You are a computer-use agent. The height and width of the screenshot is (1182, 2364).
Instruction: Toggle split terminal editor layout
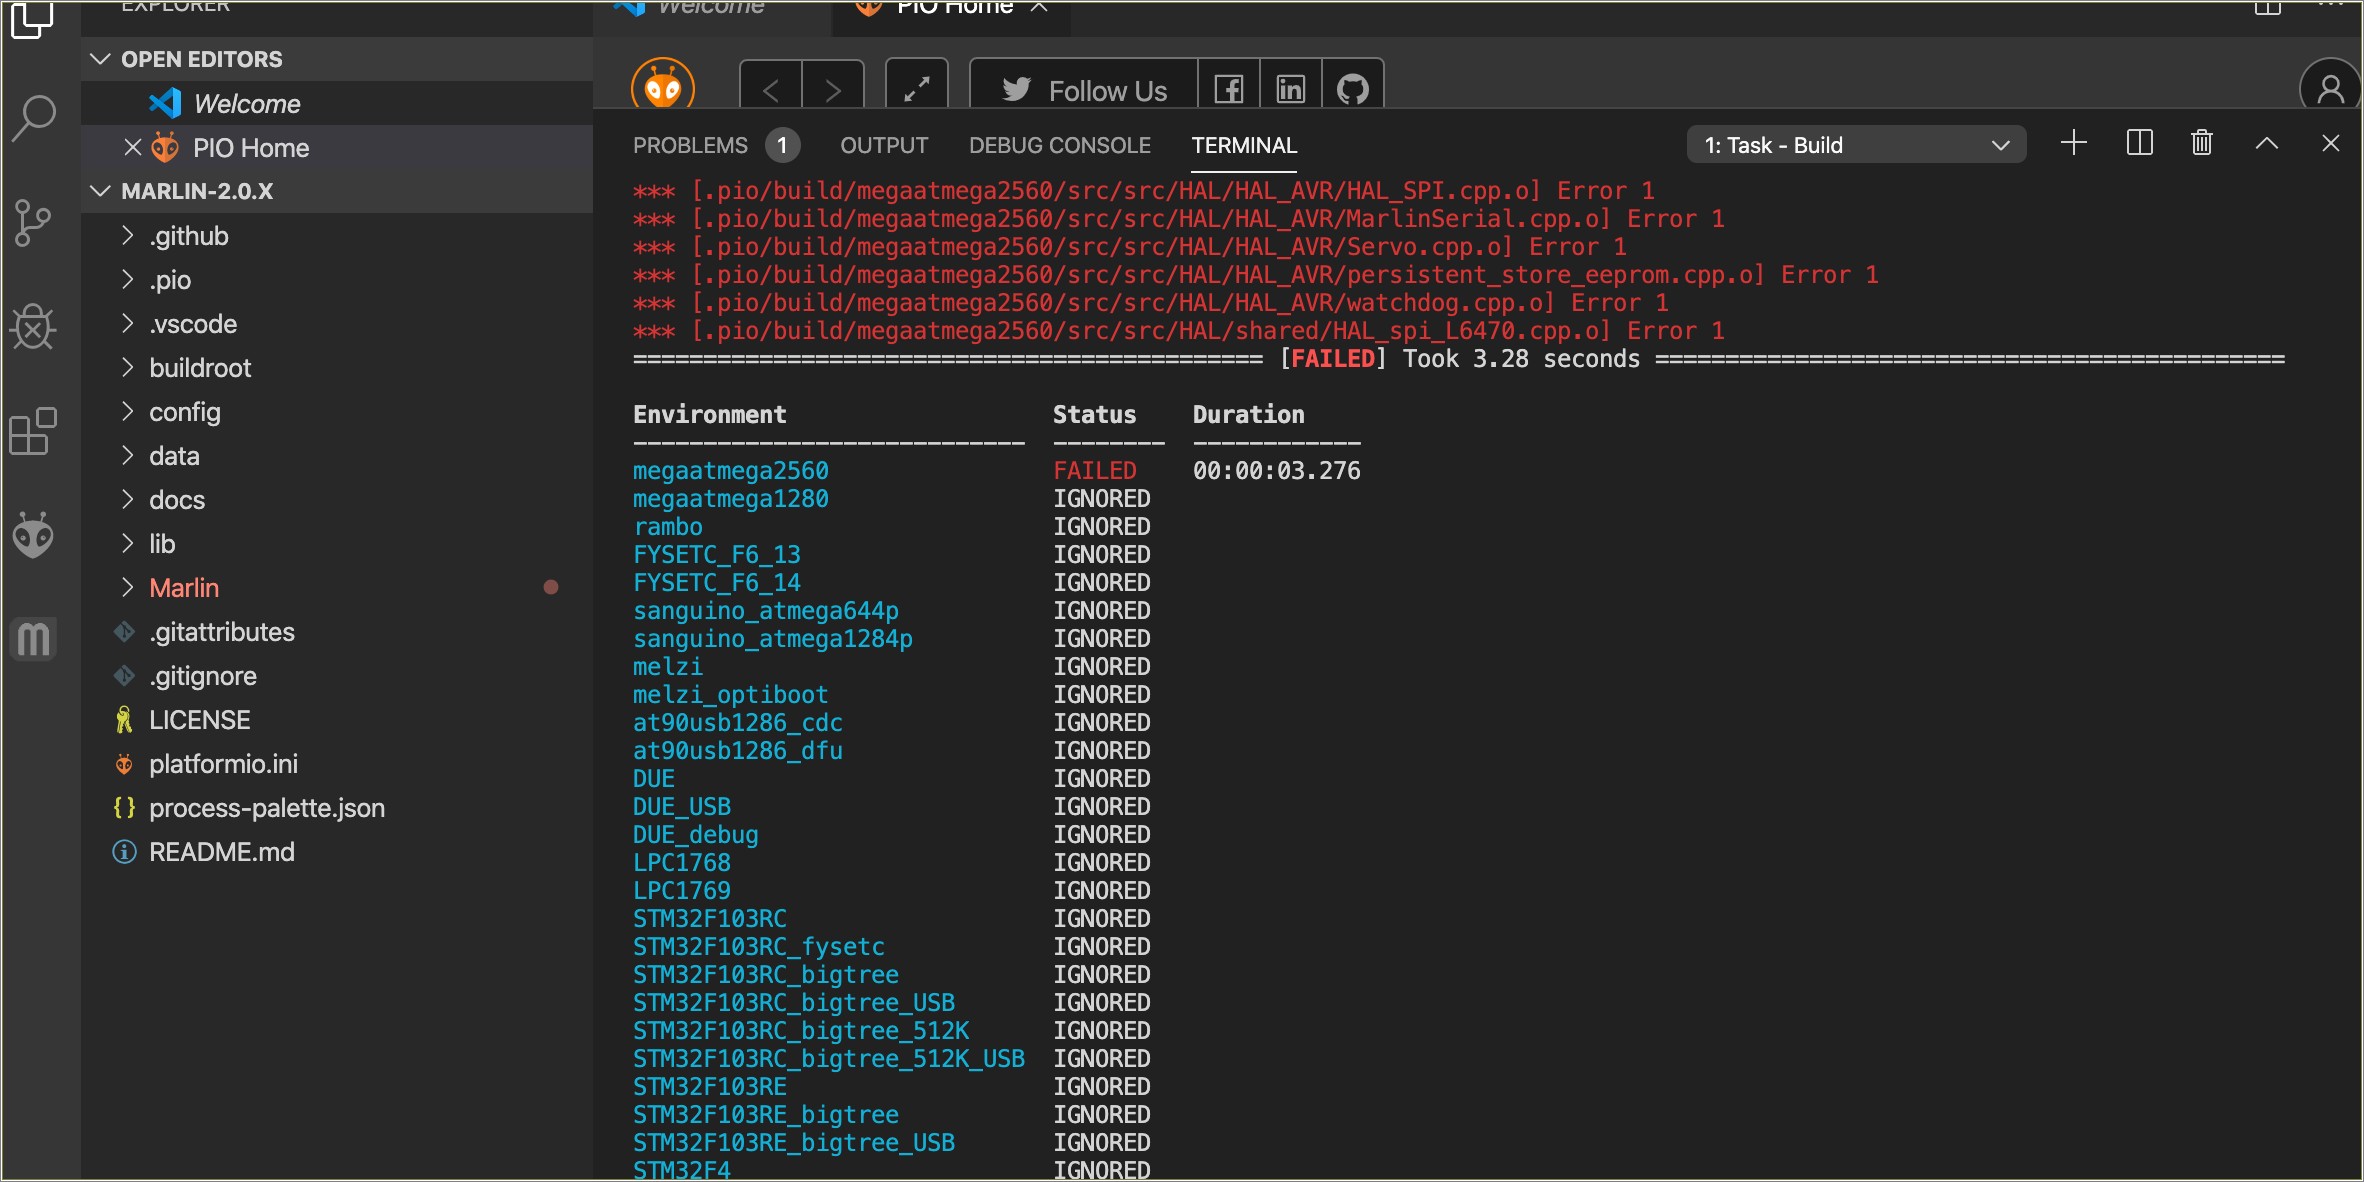pyautogui.click(x=2139, y=145)
